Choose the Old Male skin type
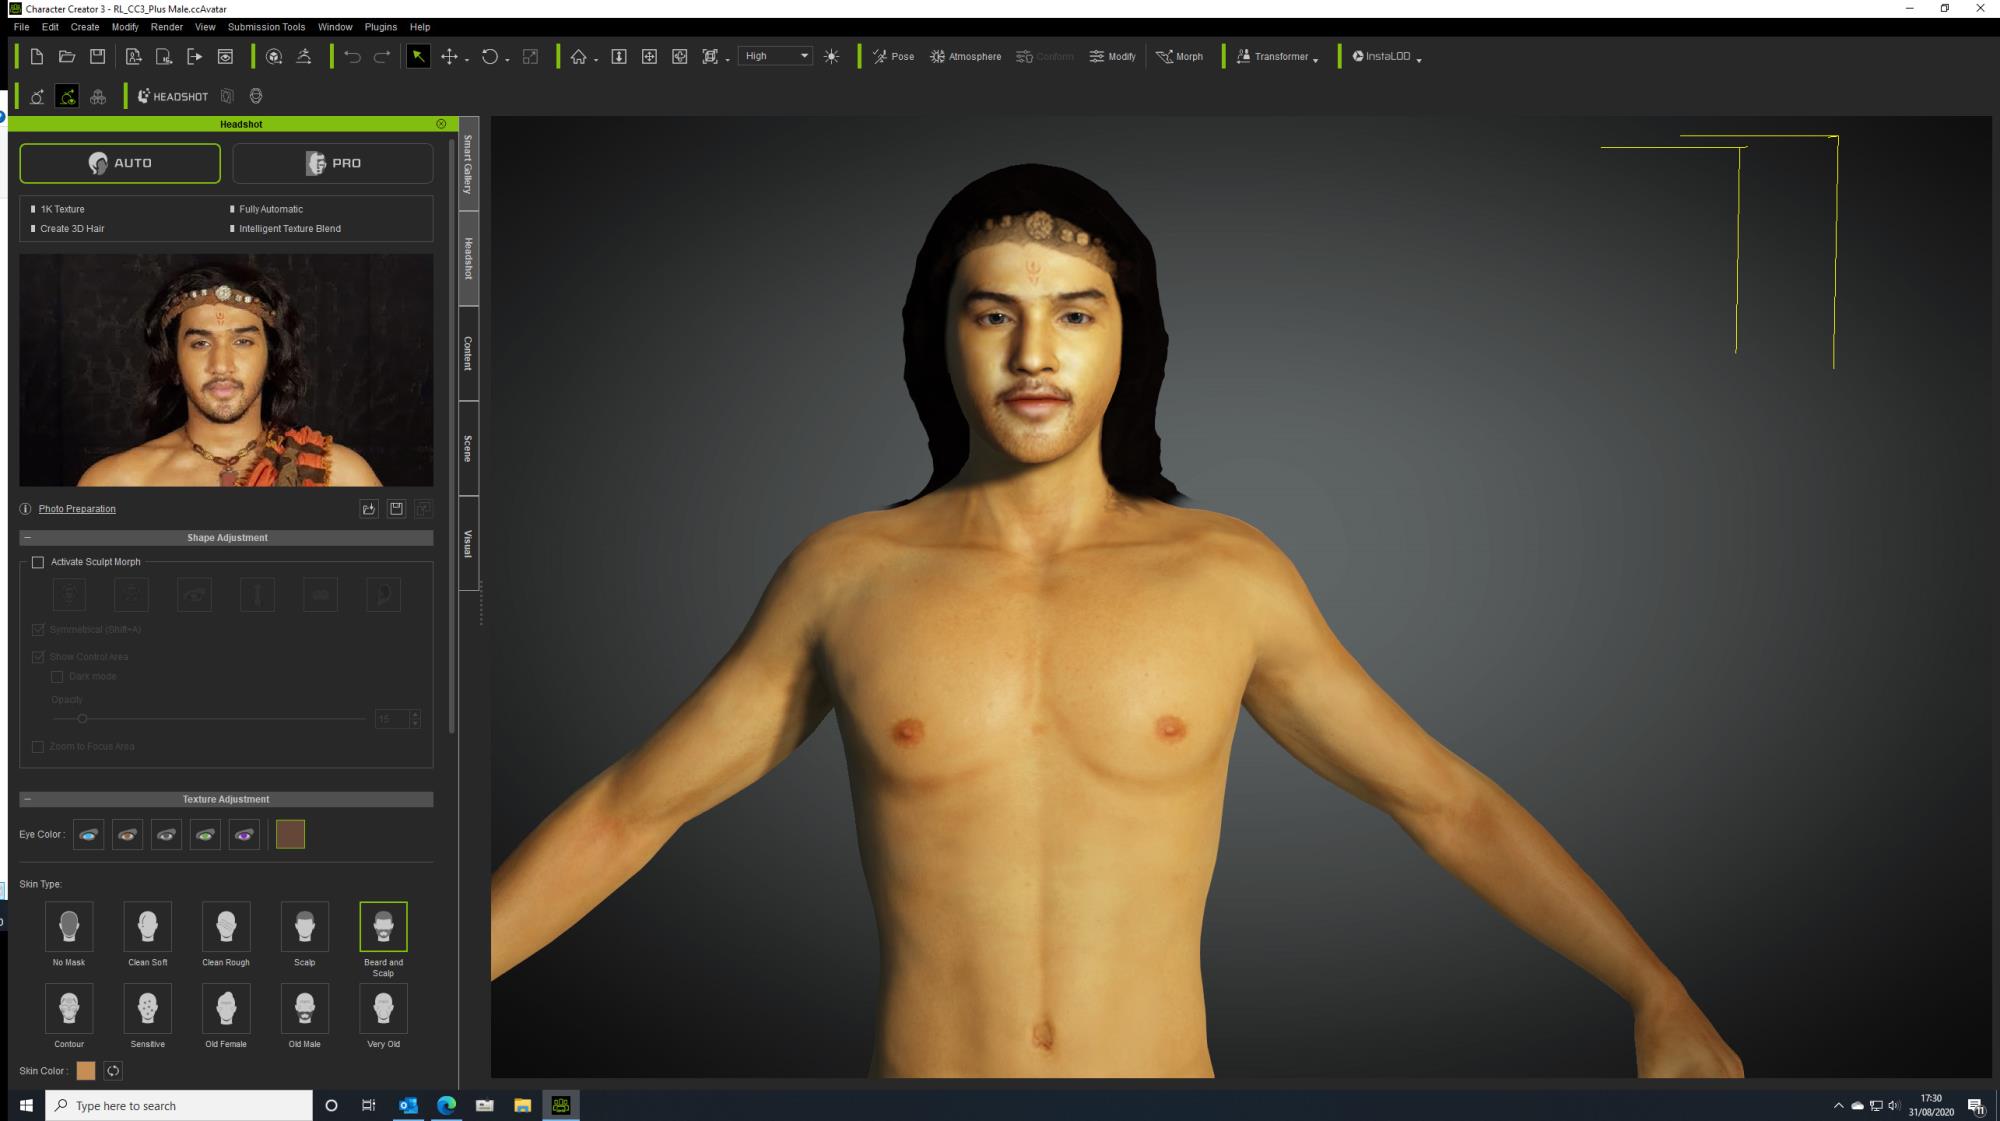Screen dimensions: 2000x1121 tap(305, 1008)
